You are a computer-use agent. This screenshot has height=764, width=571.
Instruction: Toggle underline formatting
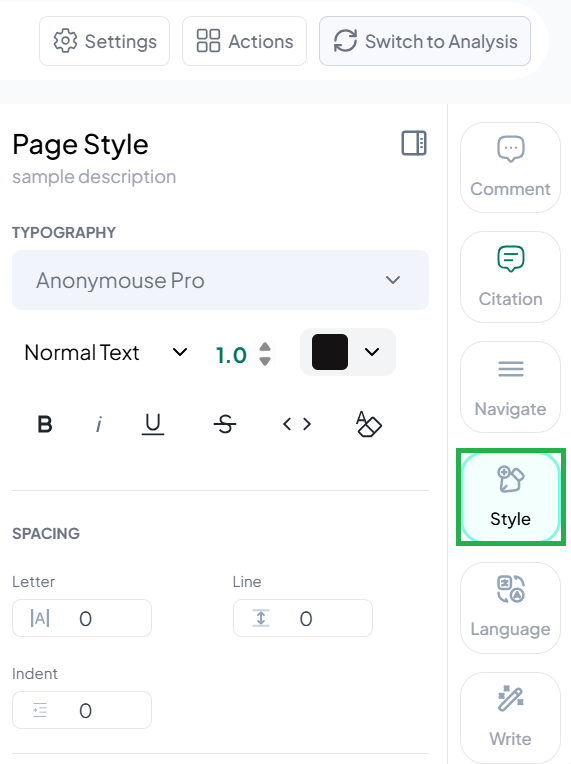point(153,424)
